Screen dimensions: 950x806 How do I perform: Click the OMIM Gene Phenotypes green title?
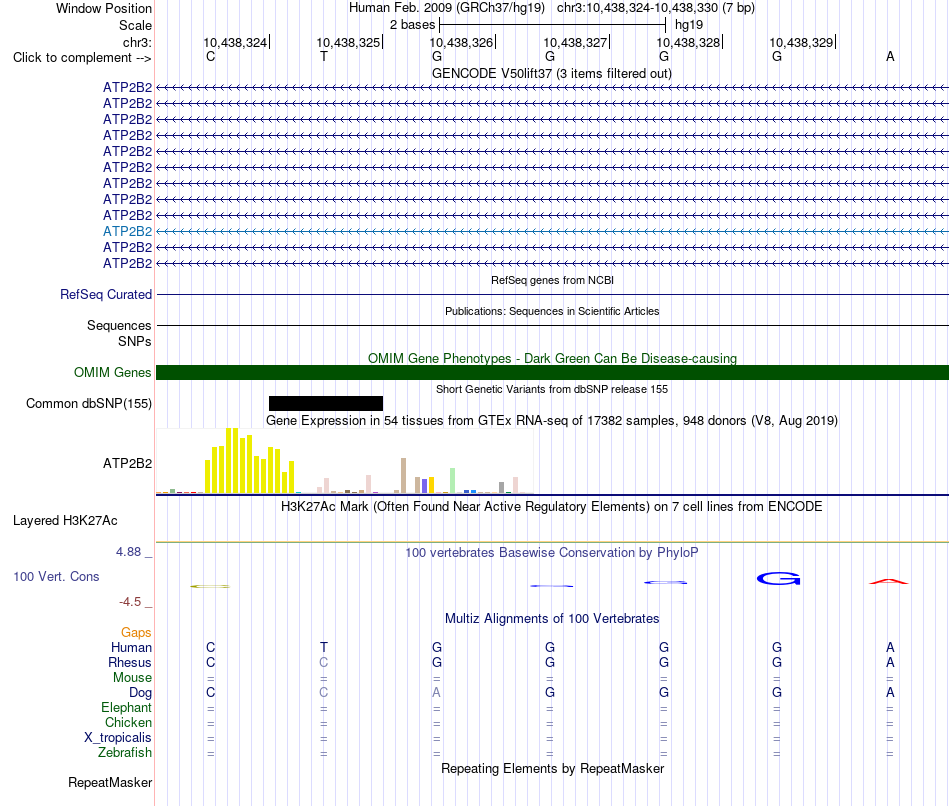(x=552, y=358)
